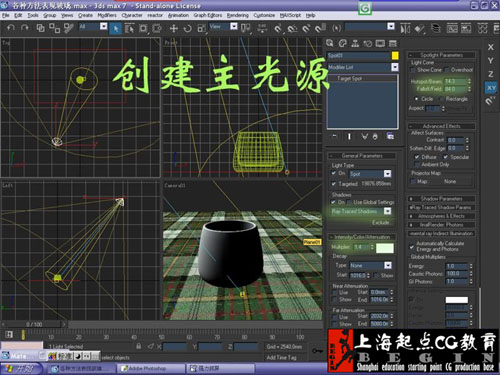Open the Rendering menu
The height and width of the screenshot is (375, 500).
point(238,15)
